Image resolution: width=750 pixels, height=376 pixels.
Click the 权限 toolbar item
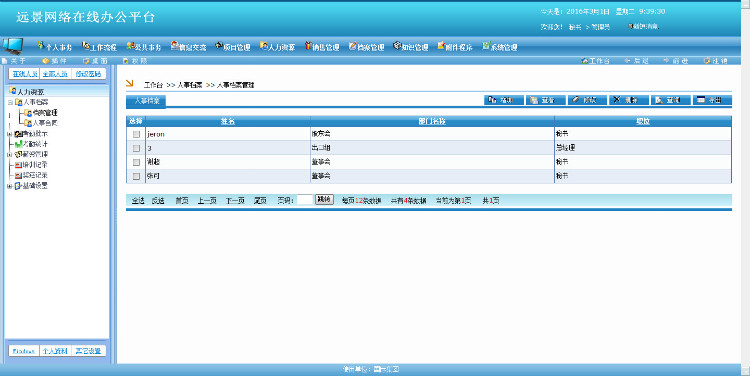click(x=135, y=61)
